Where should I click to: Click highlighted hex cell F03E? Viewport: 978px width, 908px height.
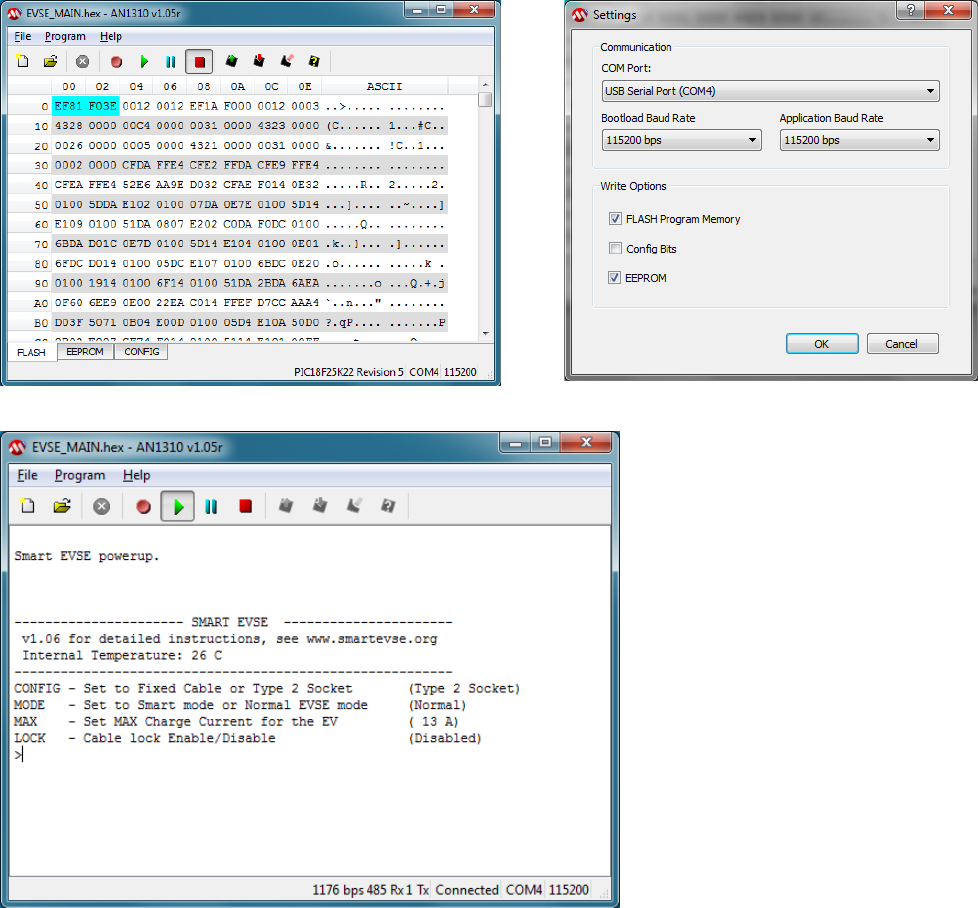pyautogui.click(x=102, y=106)
